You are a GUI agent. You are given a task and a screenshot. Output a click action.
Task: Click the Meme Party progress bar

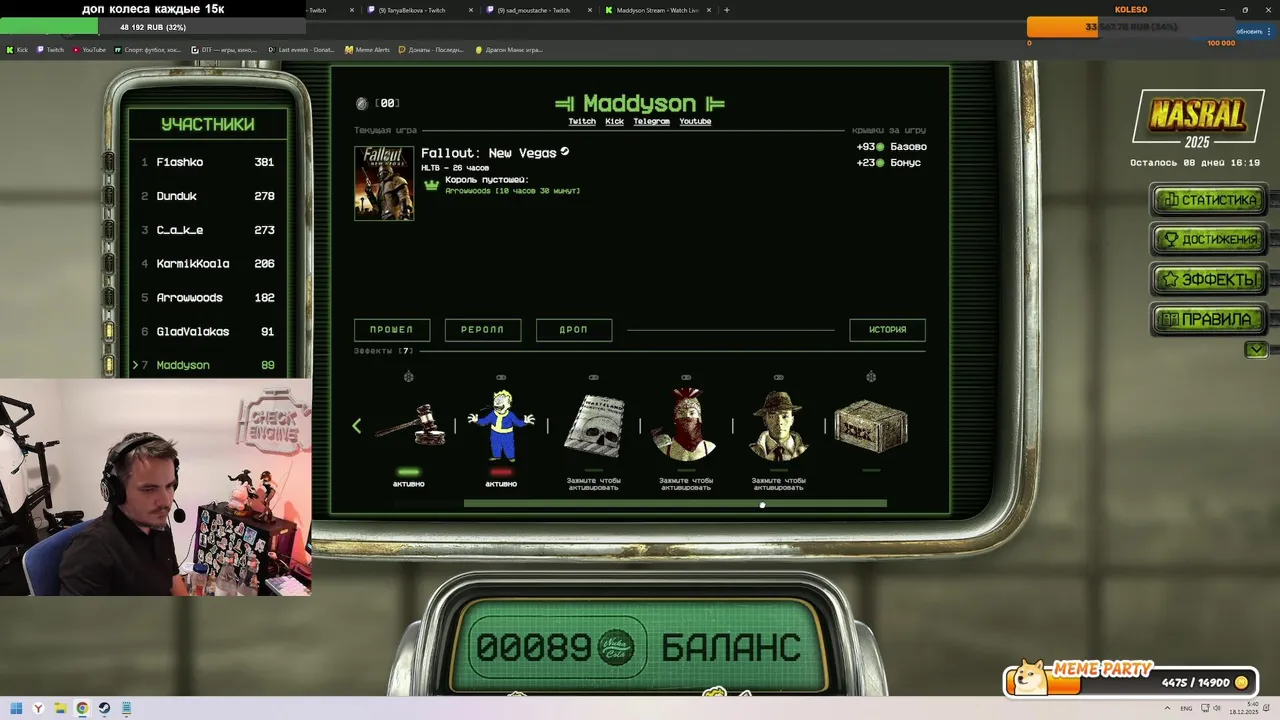coord(1133,684)
